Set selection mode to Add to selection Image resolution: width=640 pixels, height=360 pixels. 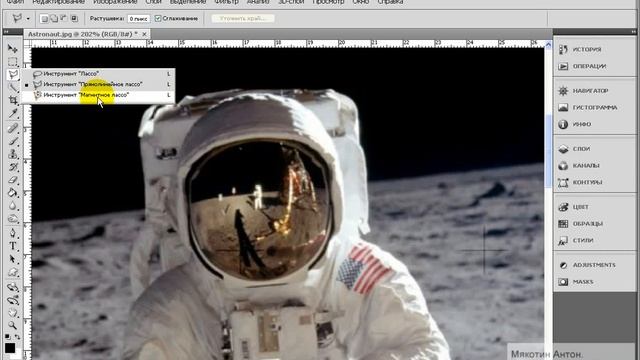(x=54, y=19)
